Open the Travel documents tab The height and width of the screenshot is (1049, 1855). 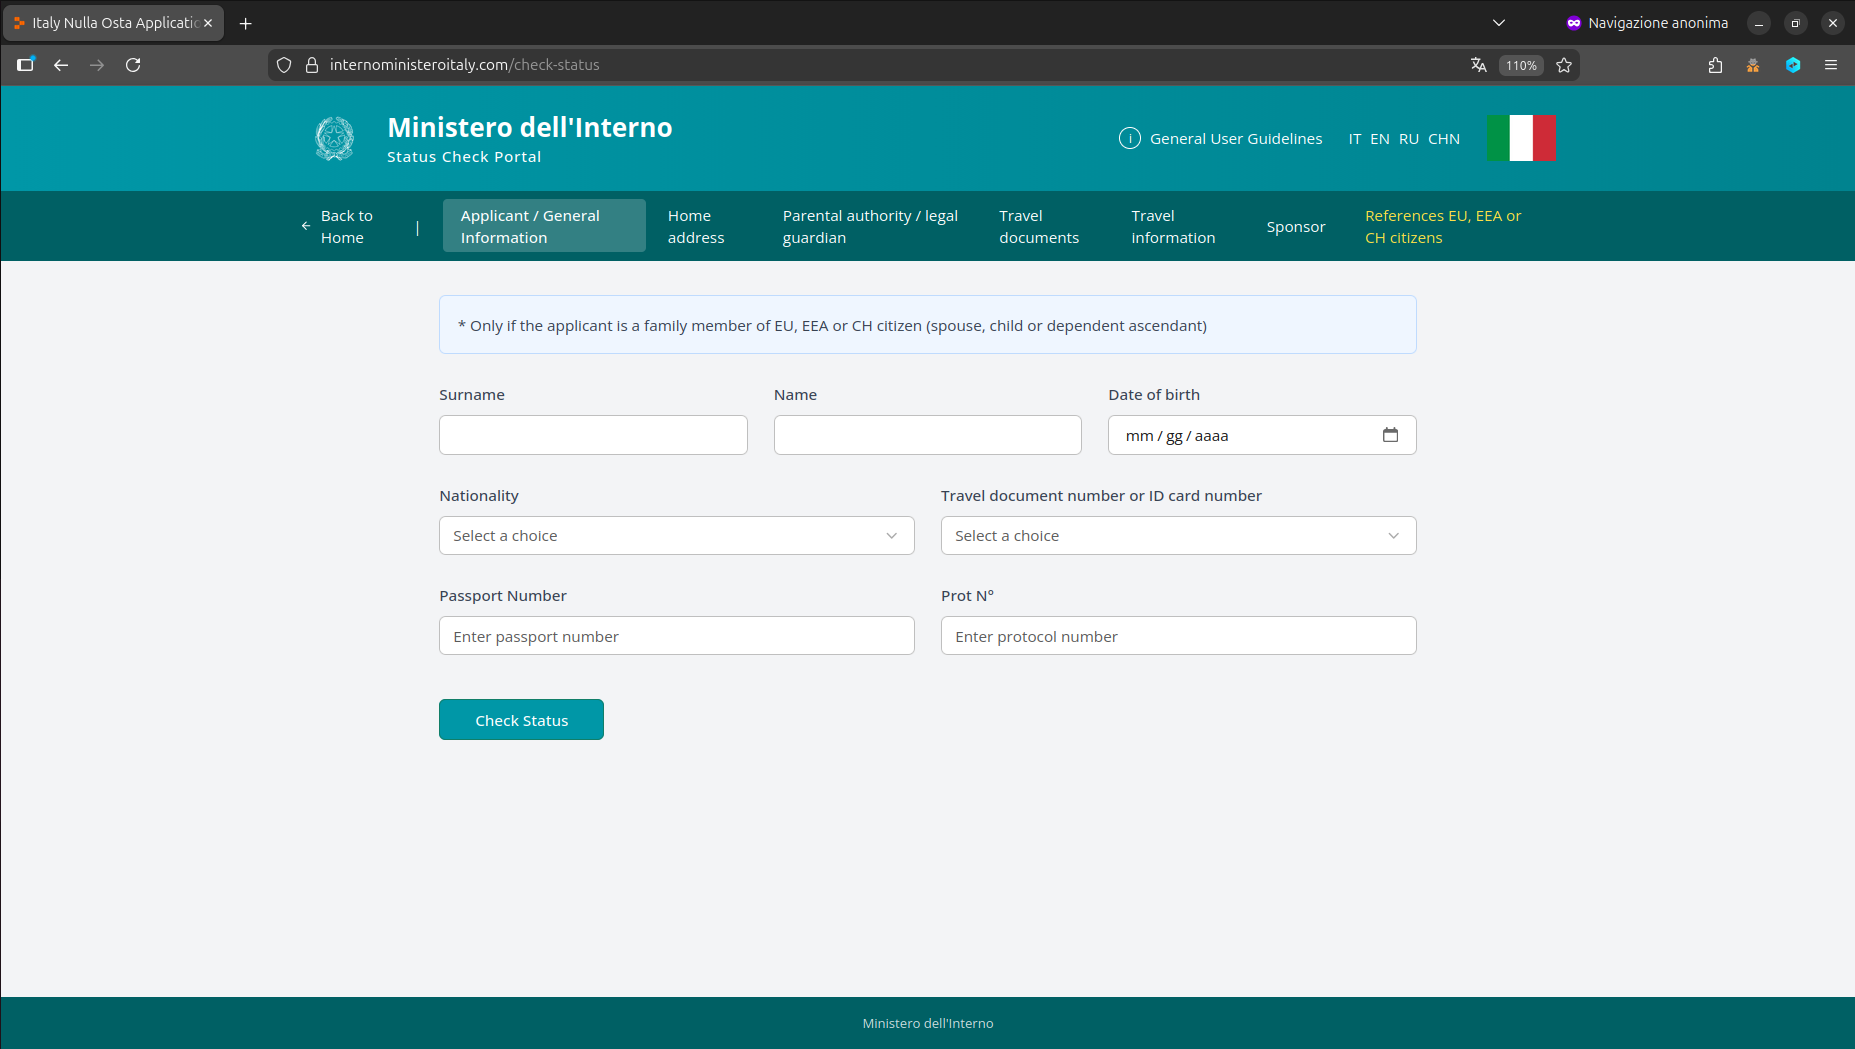(1039, 227)
